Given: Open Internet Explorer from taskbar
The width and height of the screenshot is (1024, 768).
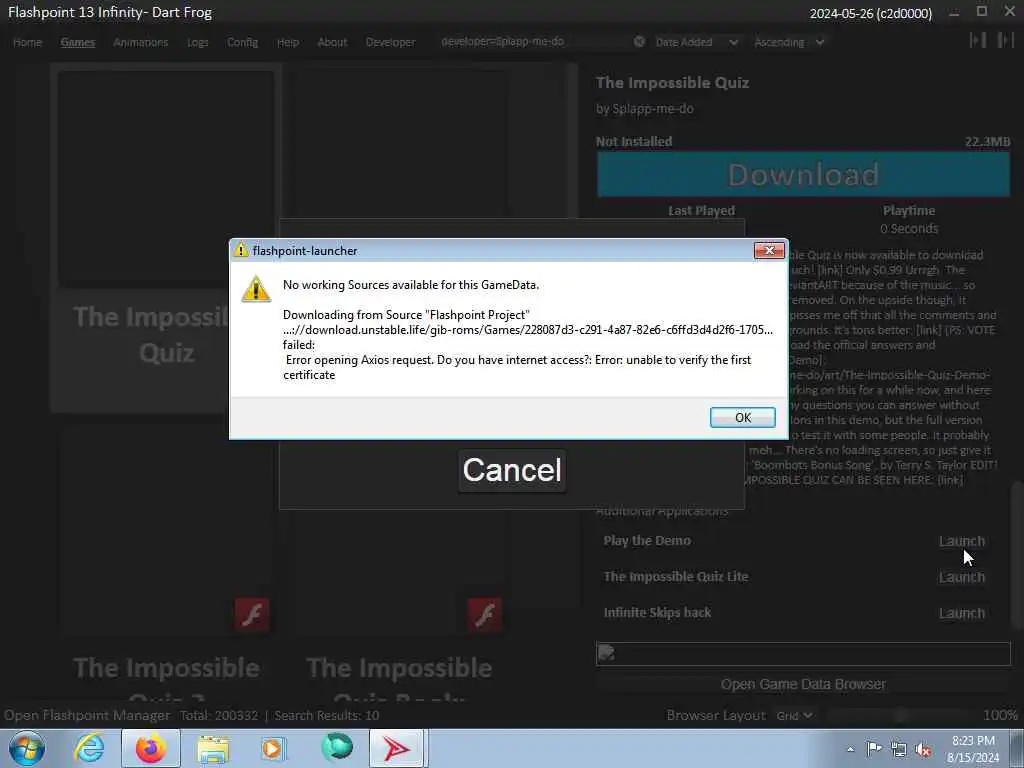Looking at the screenshot, I should [x=88, y=748].
